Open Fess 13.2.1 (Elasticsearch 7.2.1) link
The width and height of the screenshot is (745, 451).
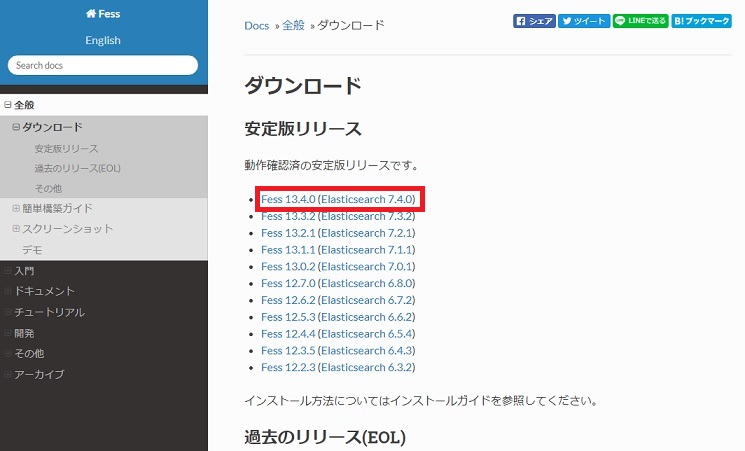click(x=338, y=233)
